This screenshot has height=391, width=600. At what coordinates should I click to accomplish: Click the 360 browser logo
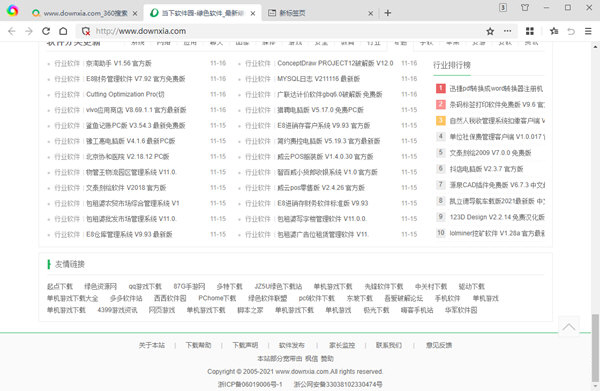coord(12,11)
